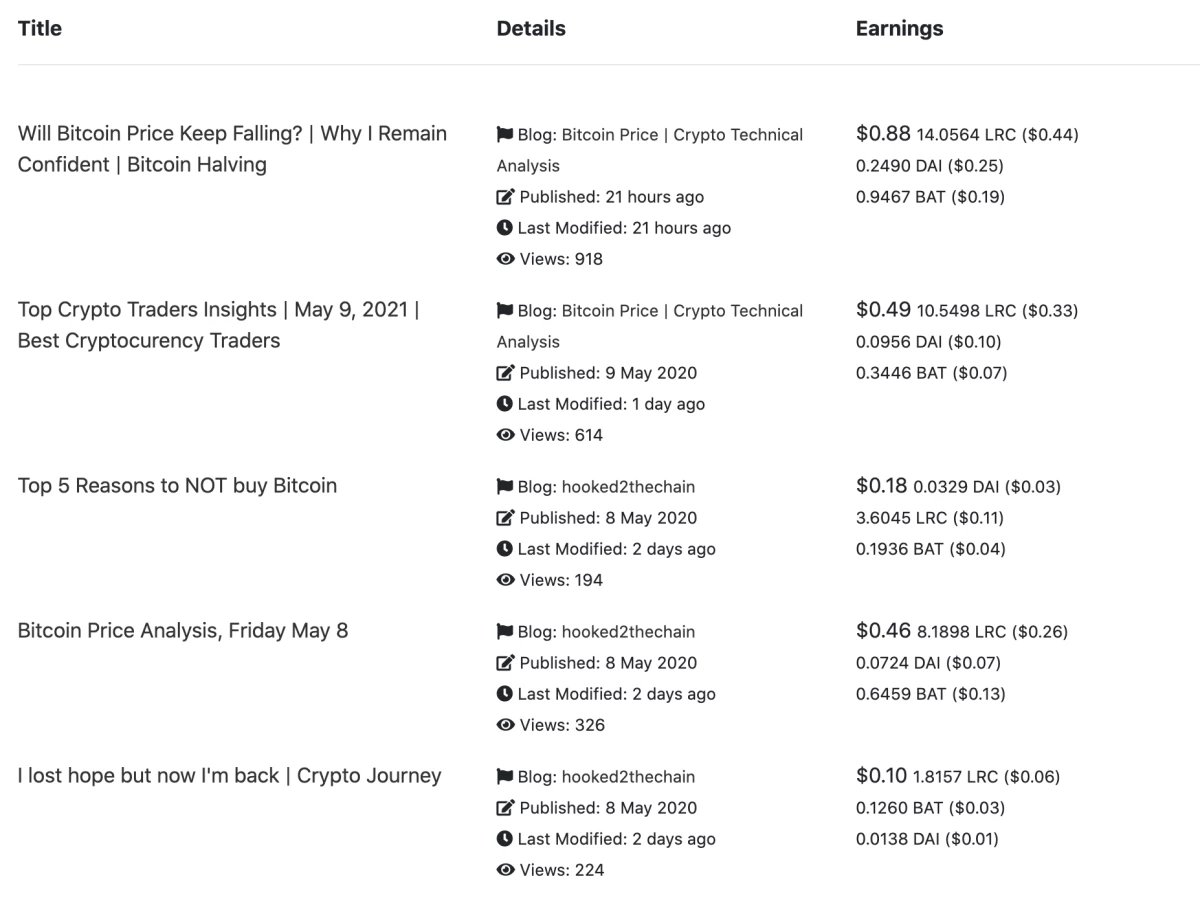This screenshot has width=1200, height=901.
Task: Click the Details column header
Action: pos(531,29)
